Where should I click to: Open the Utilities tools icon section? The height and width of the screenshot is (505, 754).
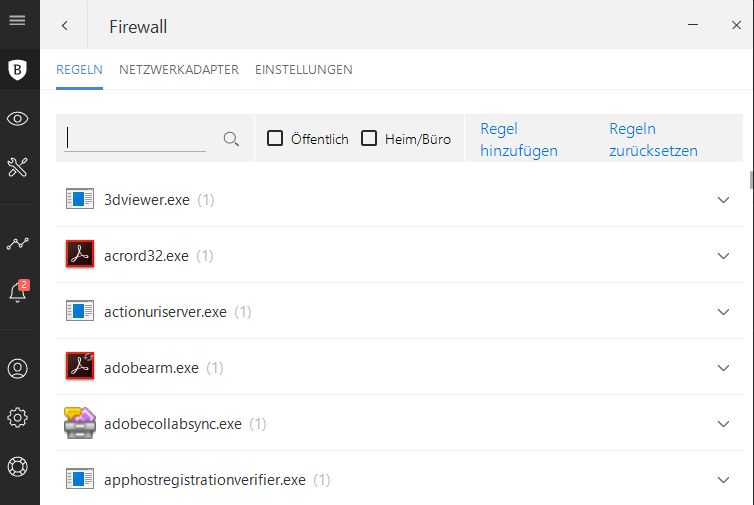(x=17, y=167)
